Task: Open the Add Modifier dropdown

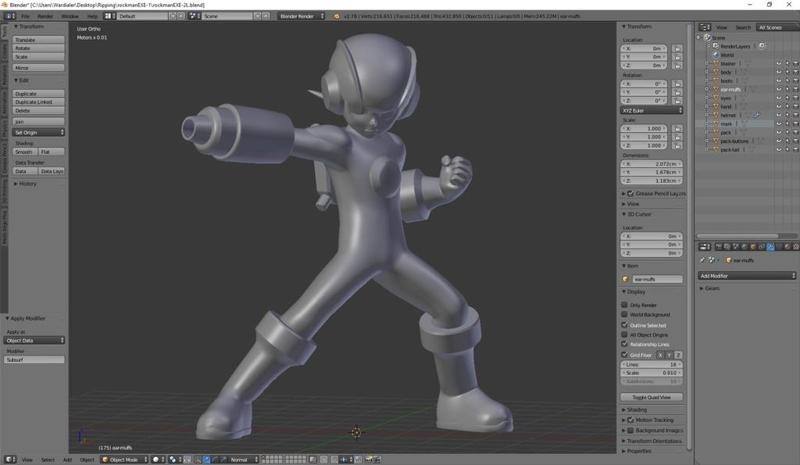Action: click(x=747, y=276)
